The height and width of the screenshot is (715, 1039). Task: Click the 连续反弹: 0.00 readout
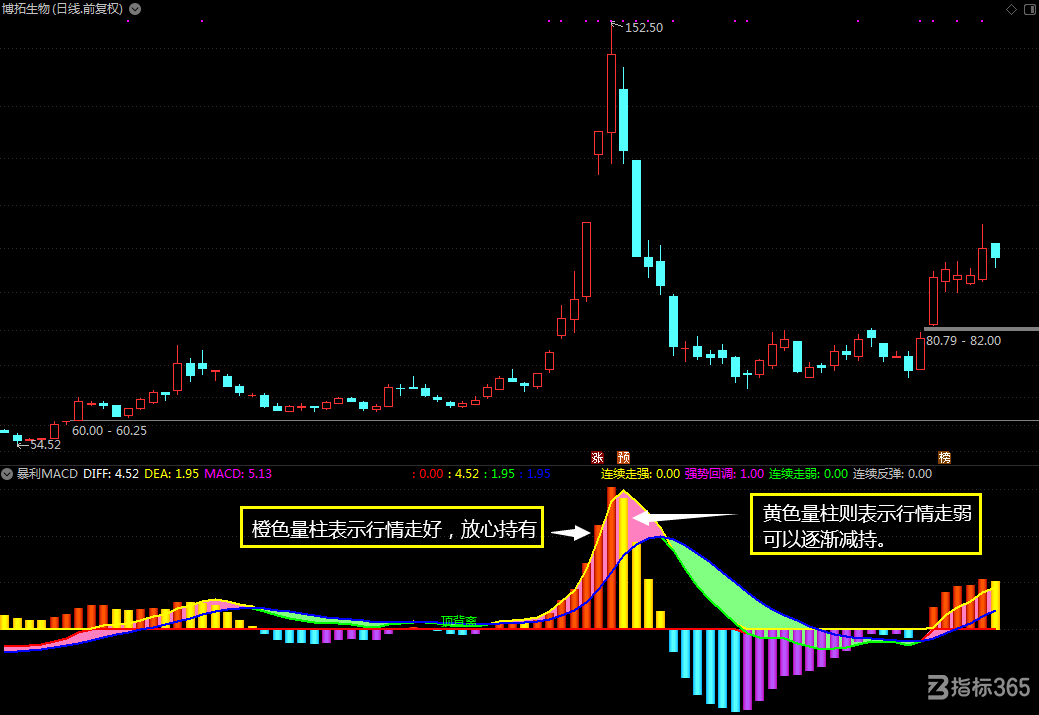click(x=892, y=474)
